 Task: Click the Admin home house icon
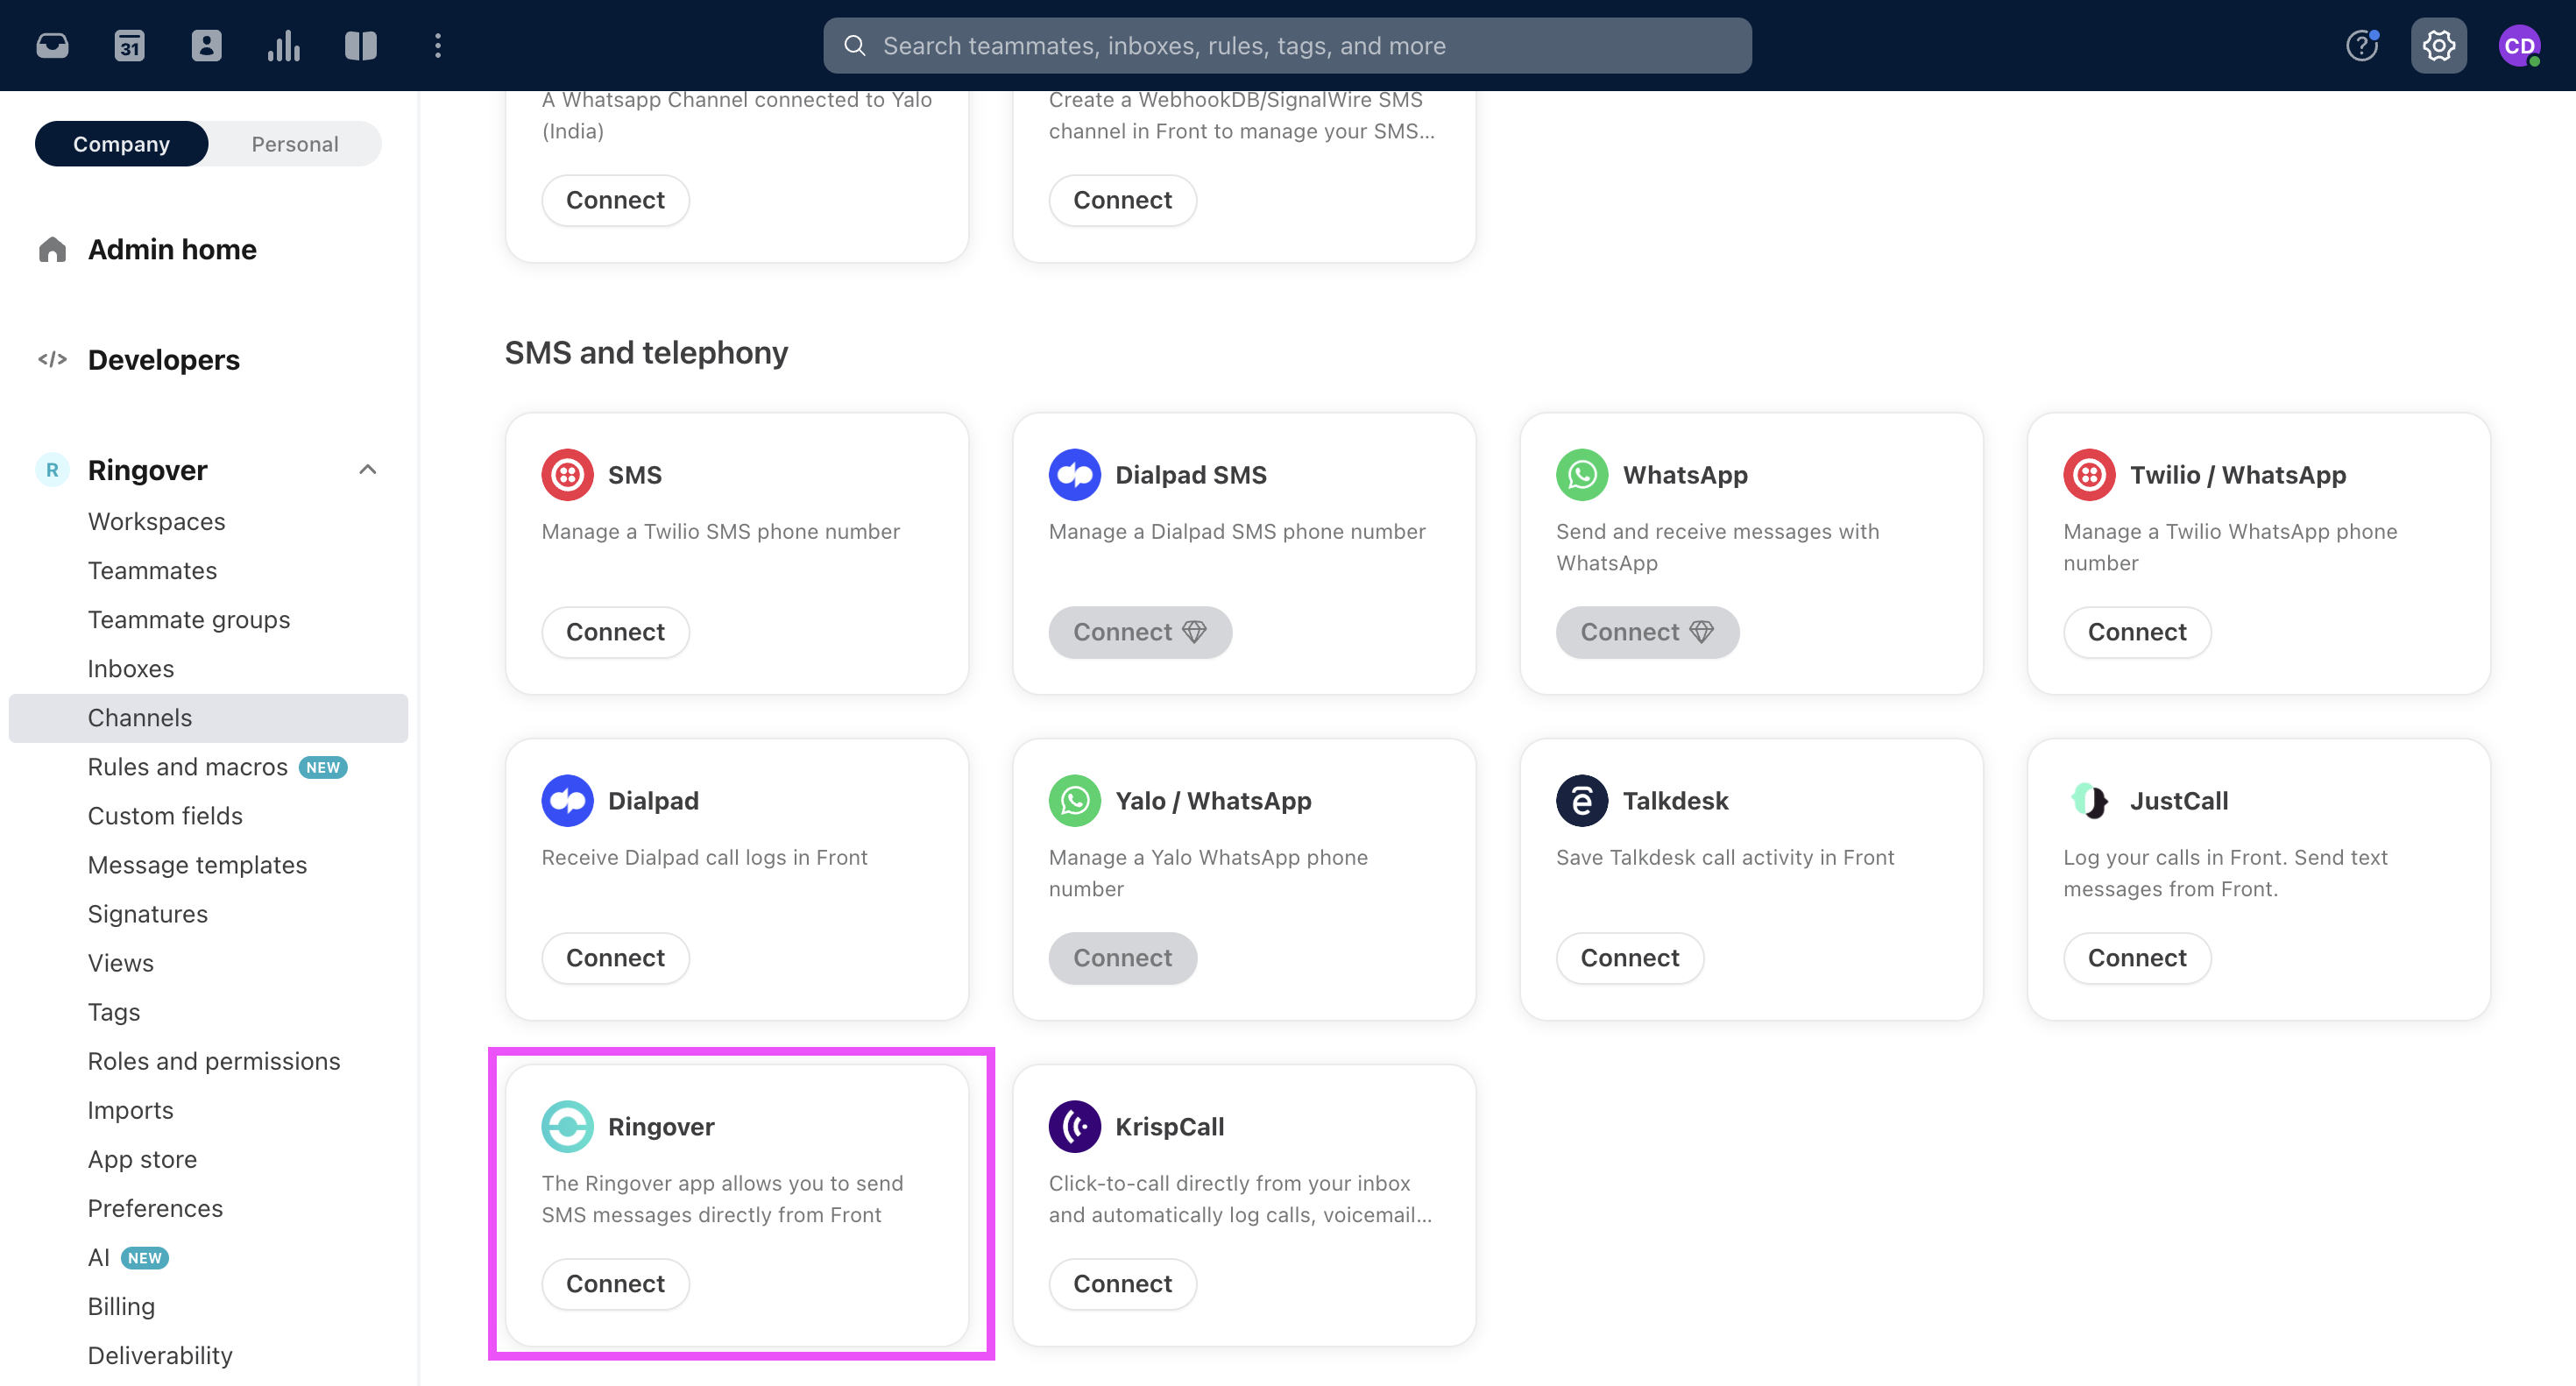(52, 249)
